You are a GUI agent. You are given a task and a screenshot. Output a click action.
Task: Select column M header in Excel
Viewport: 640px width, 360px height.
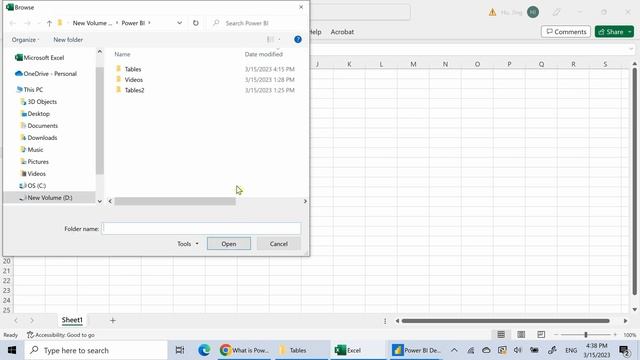[413, 64]
